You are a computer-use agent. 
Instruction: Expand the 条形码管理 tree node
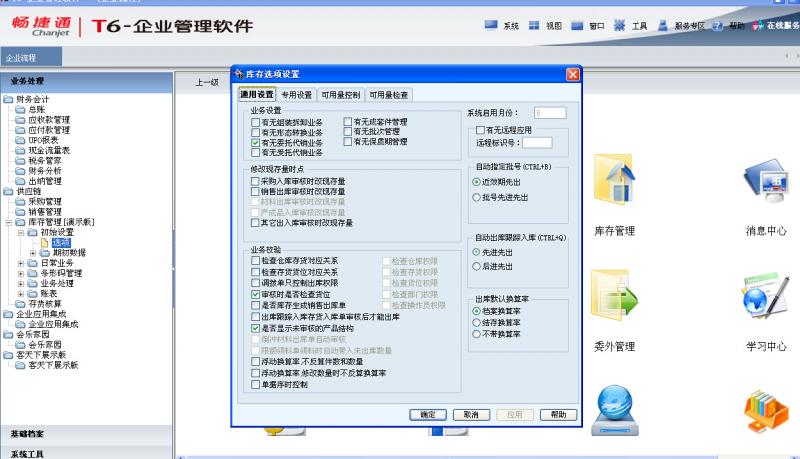tap(21, 273)
